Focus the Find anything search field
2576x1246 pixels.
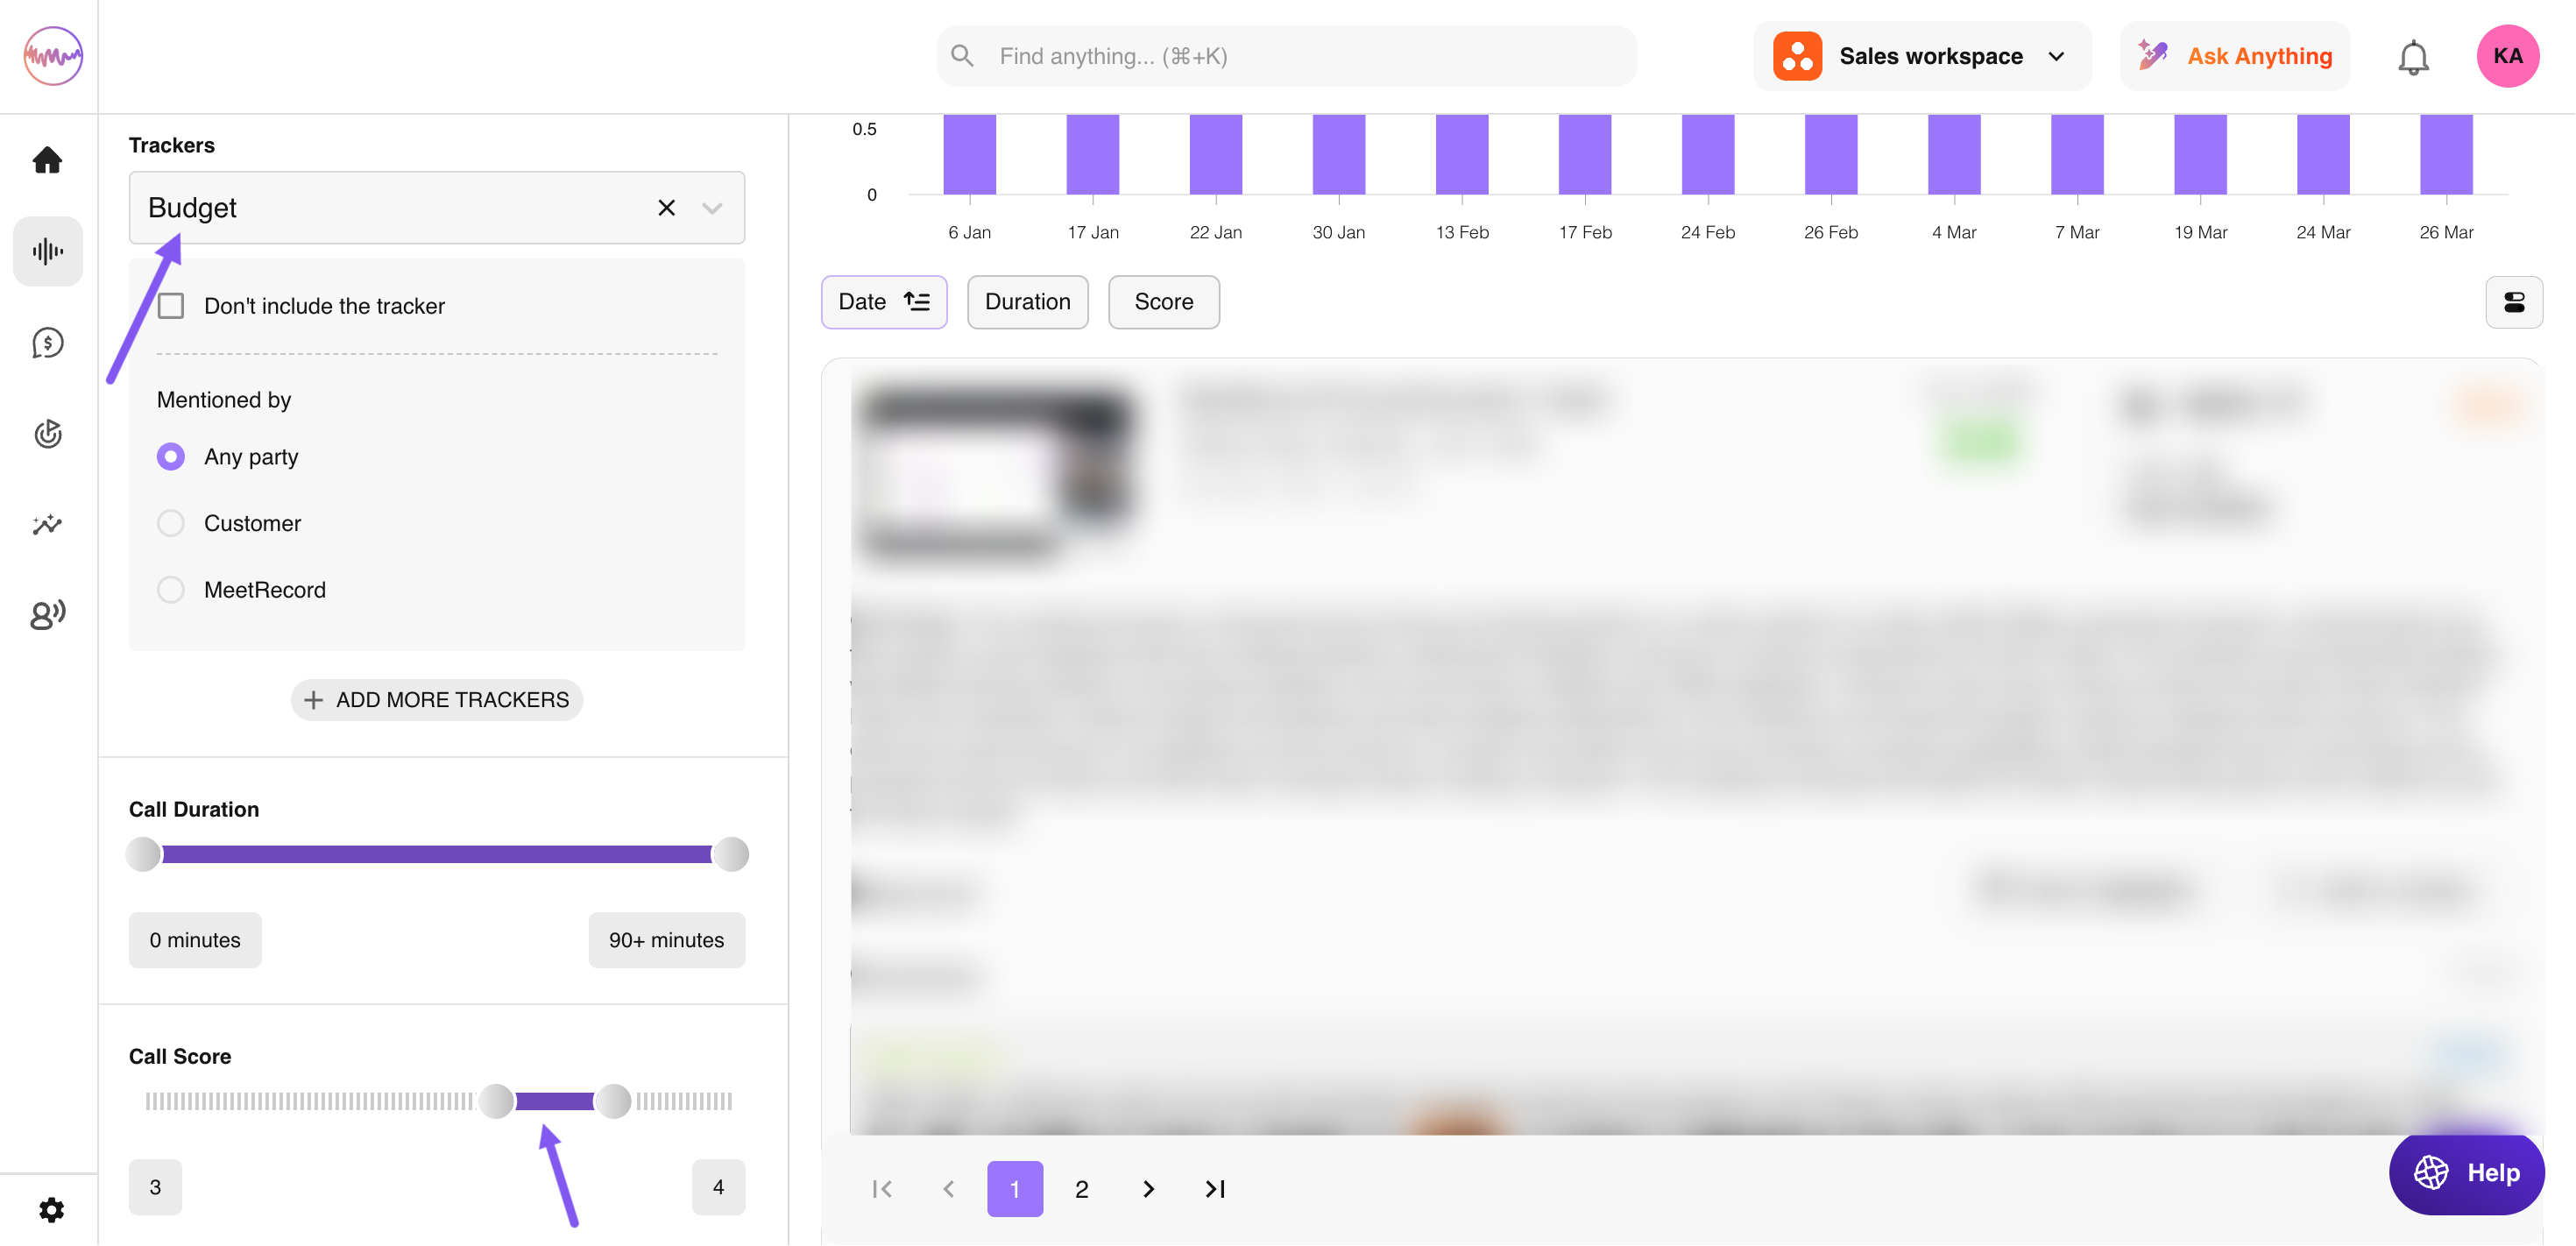click(x=1286, y=57)
